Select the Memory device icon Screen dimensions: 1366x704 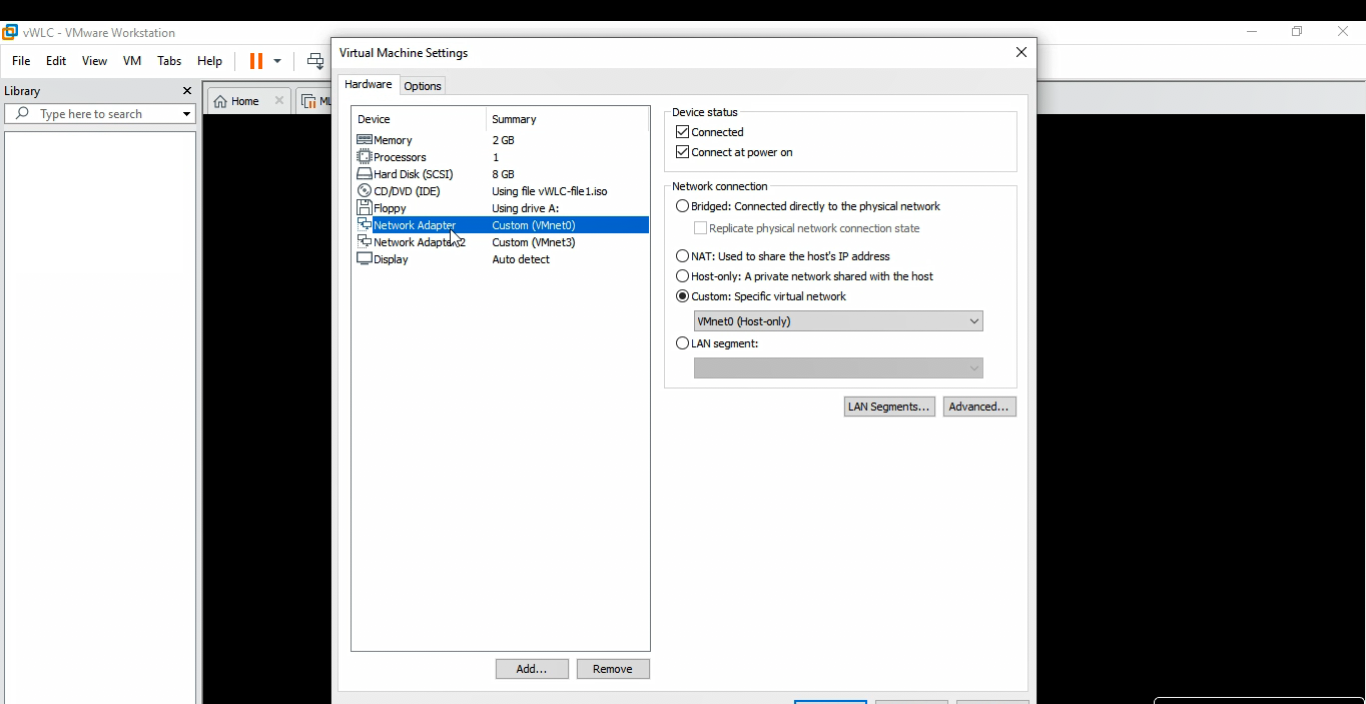pyautogui.click(x=364, y=140)
